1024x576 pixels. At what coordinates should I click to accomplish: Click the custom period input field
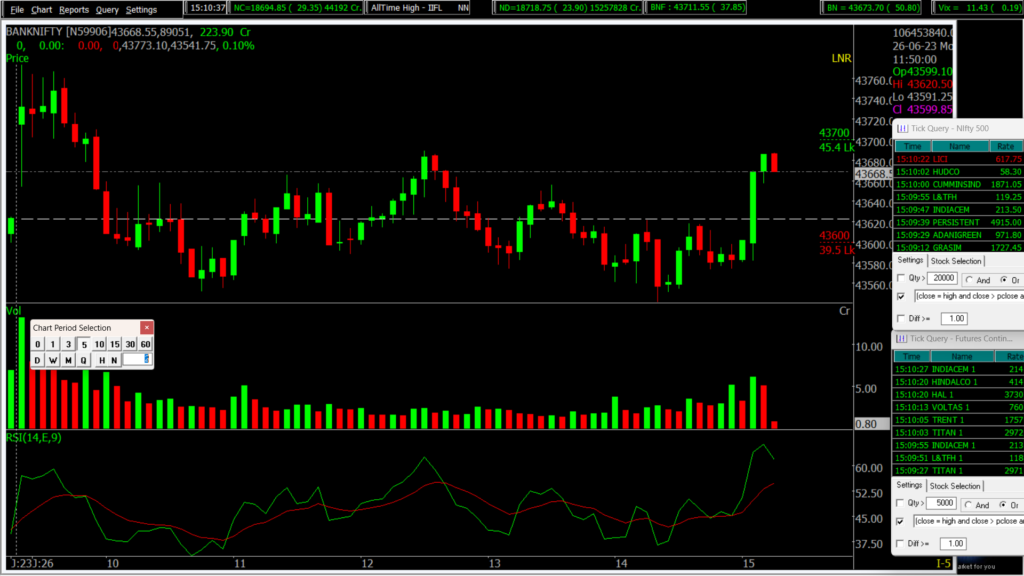coord(137,360)
